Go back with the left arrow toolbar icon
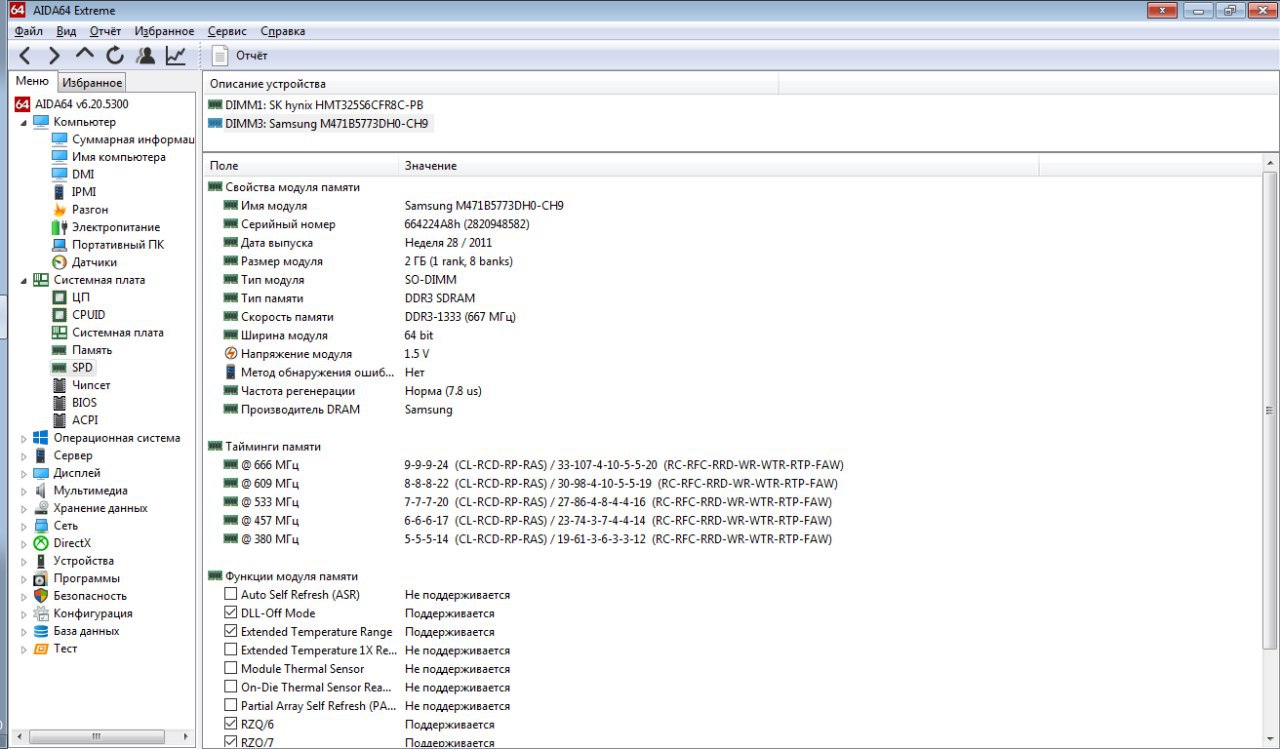1280x749 pixels. [25, 56]
